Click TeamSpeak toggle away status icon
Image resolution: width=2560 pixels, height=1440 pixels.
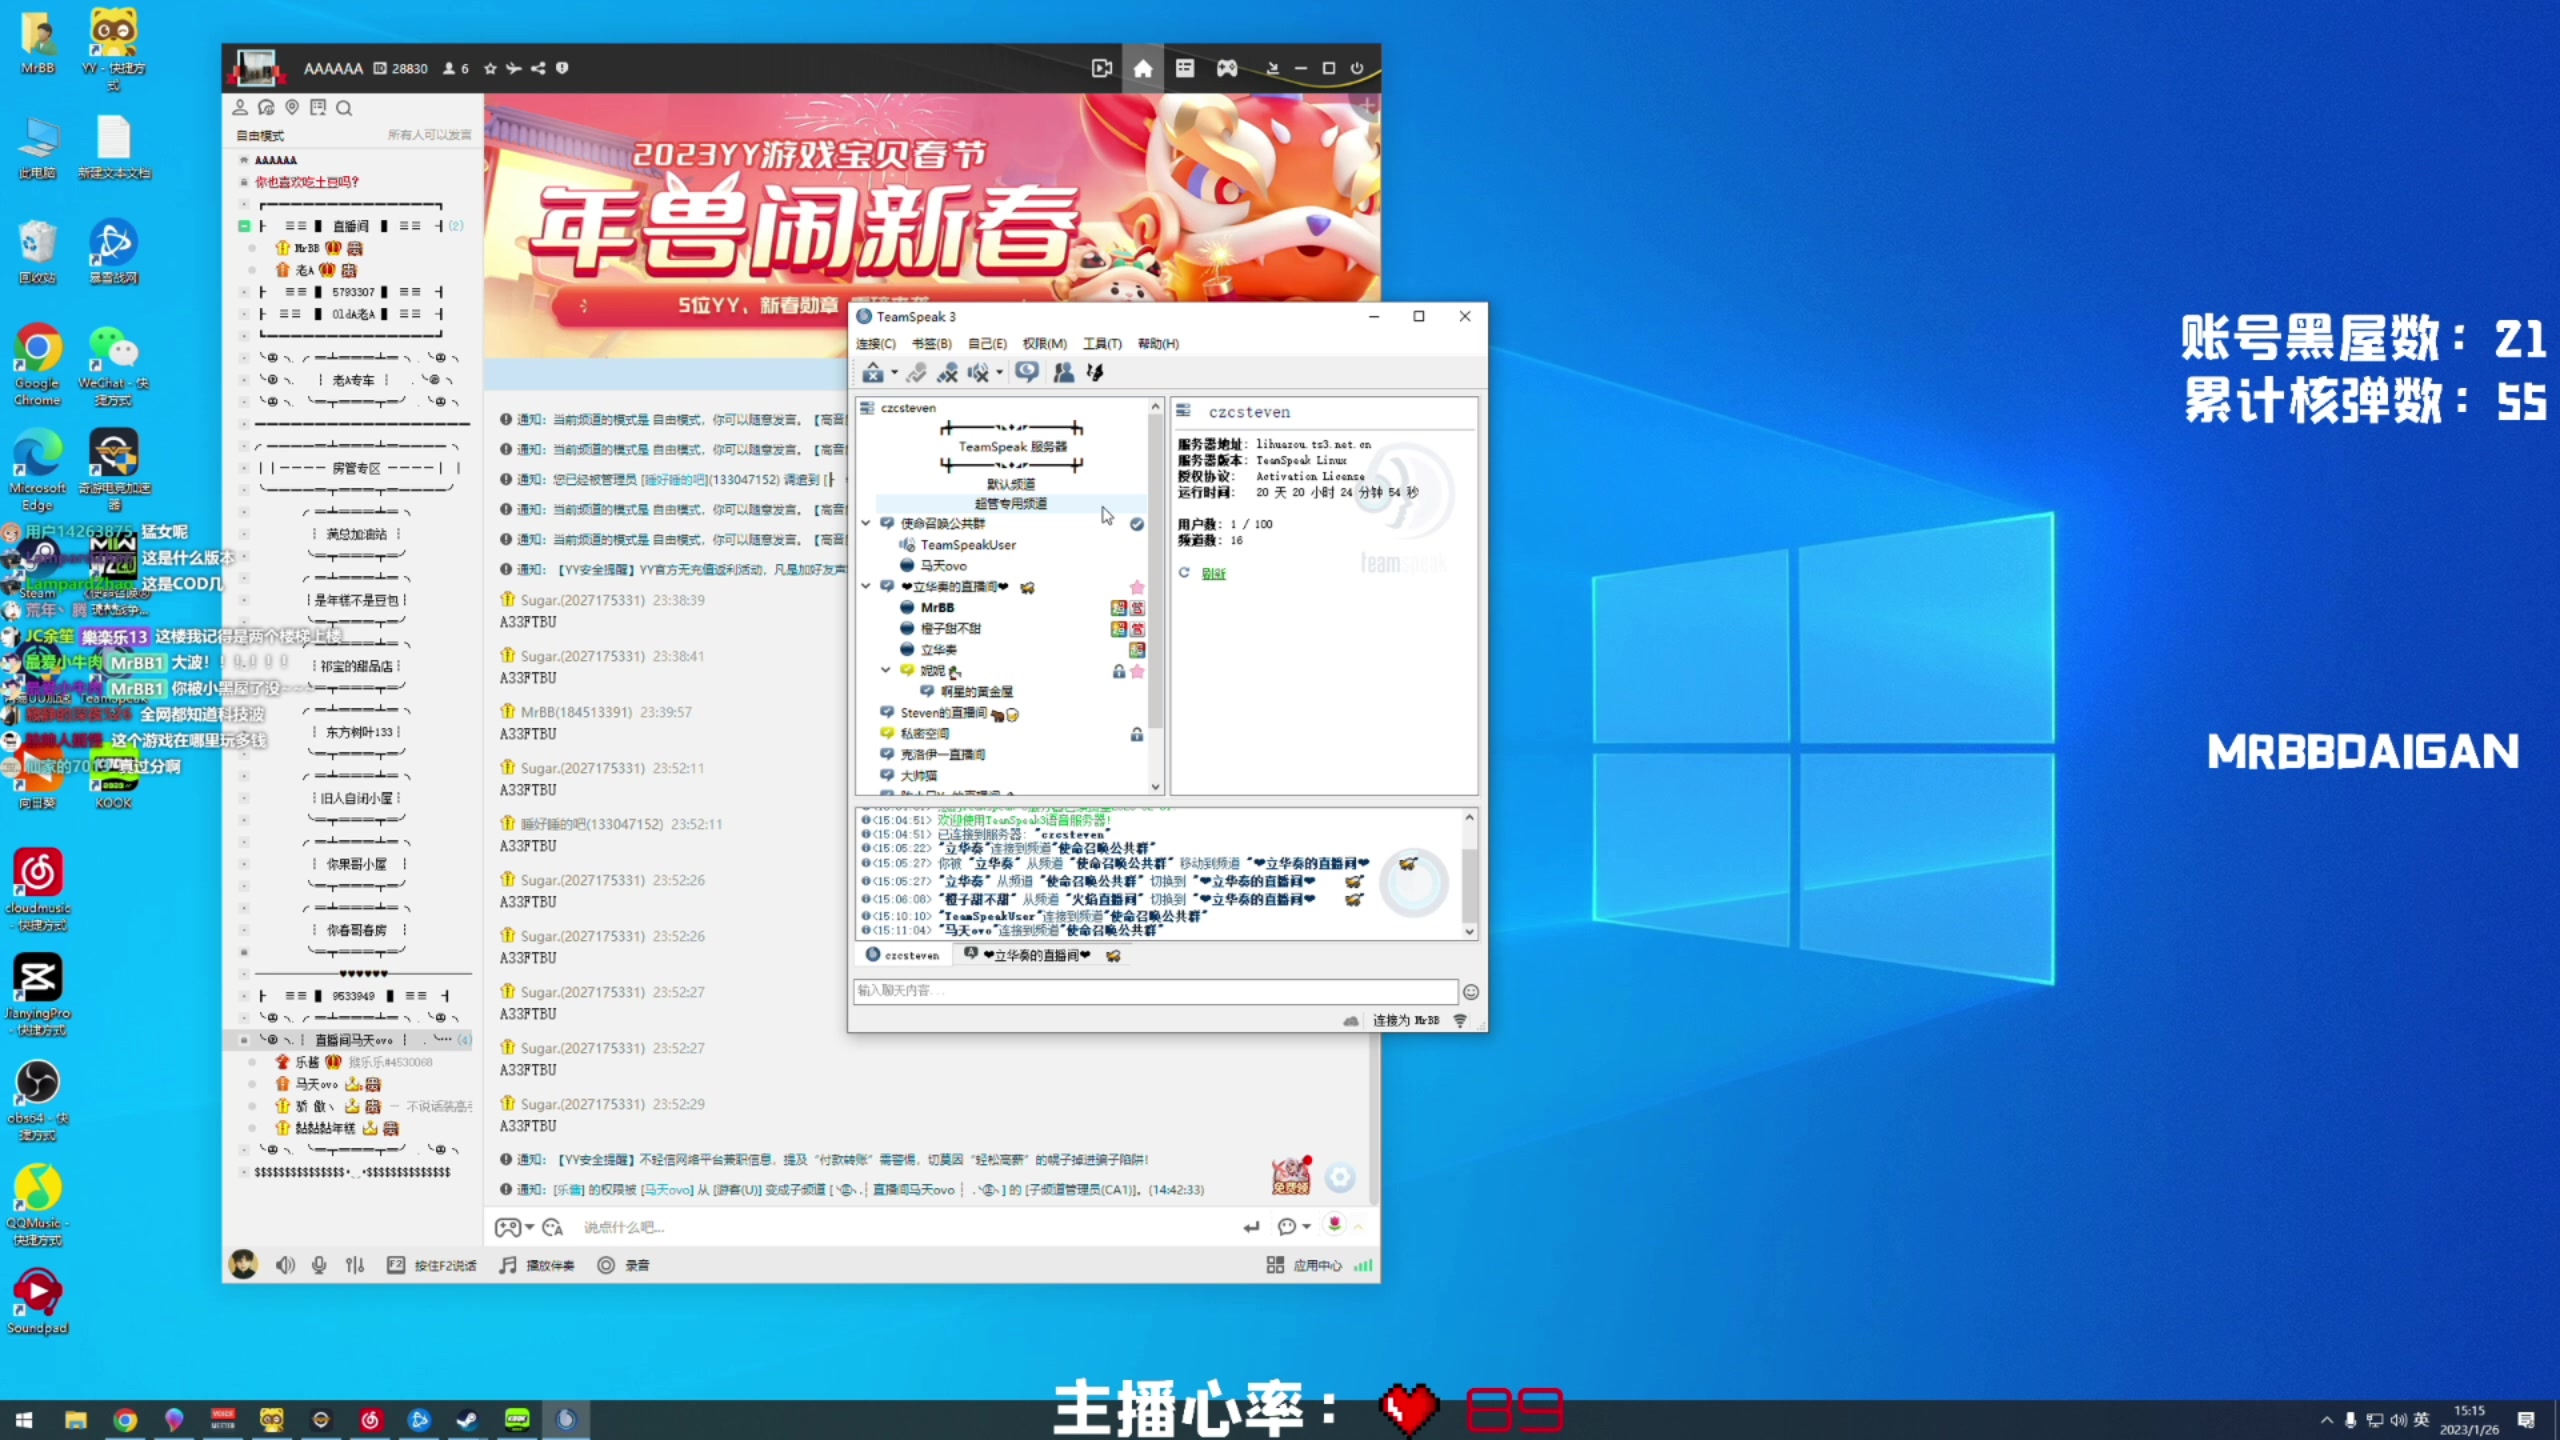(917, 373)
